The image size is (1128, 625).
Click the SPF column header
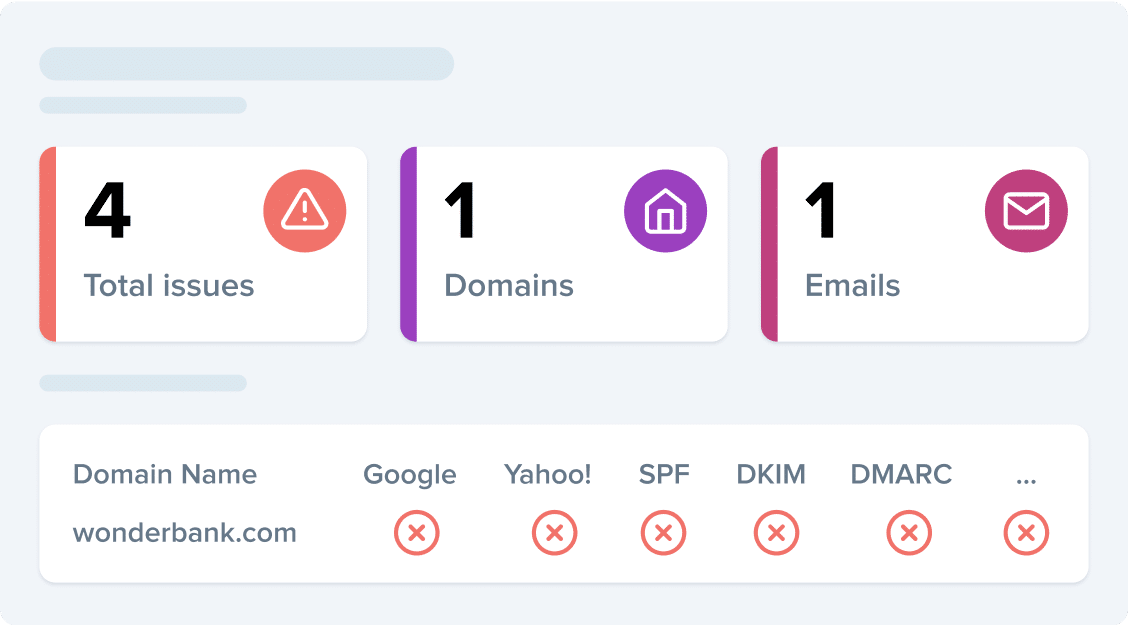(664, 475)
